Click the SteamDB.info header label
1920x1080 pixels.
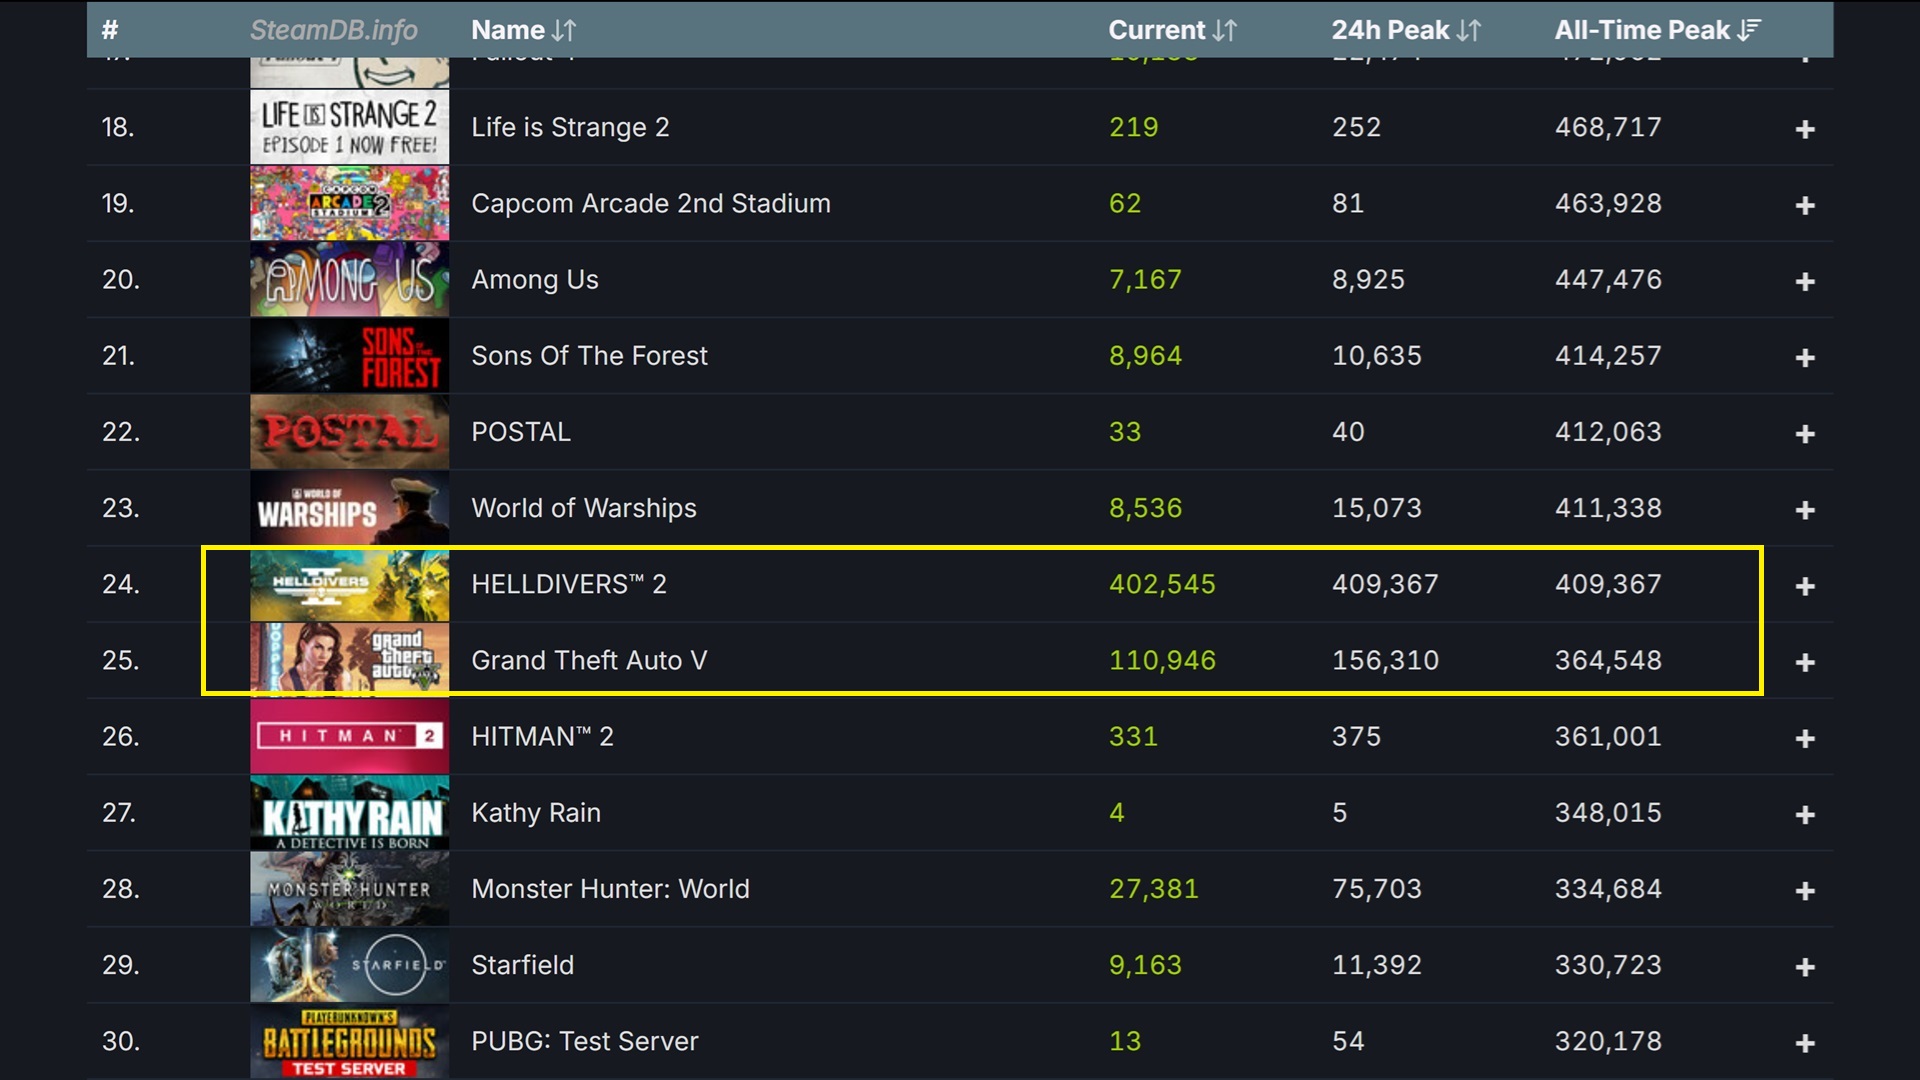pyautogui.click(x=334, y=30)
